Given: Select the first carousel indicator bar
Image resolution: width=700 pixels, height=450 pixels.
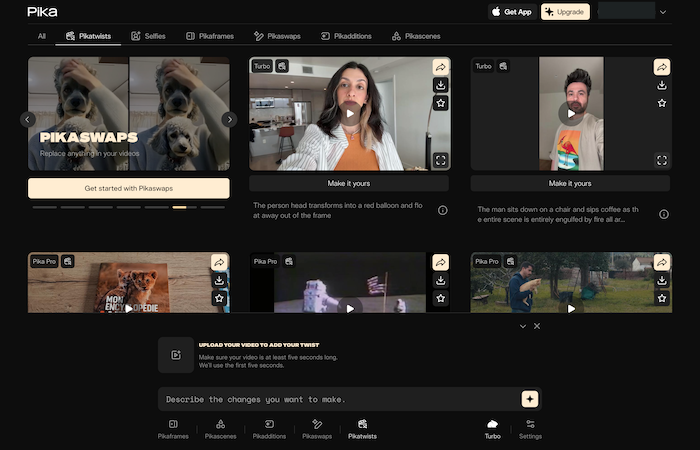Looking at the screenshot, I should pos(44,207).
